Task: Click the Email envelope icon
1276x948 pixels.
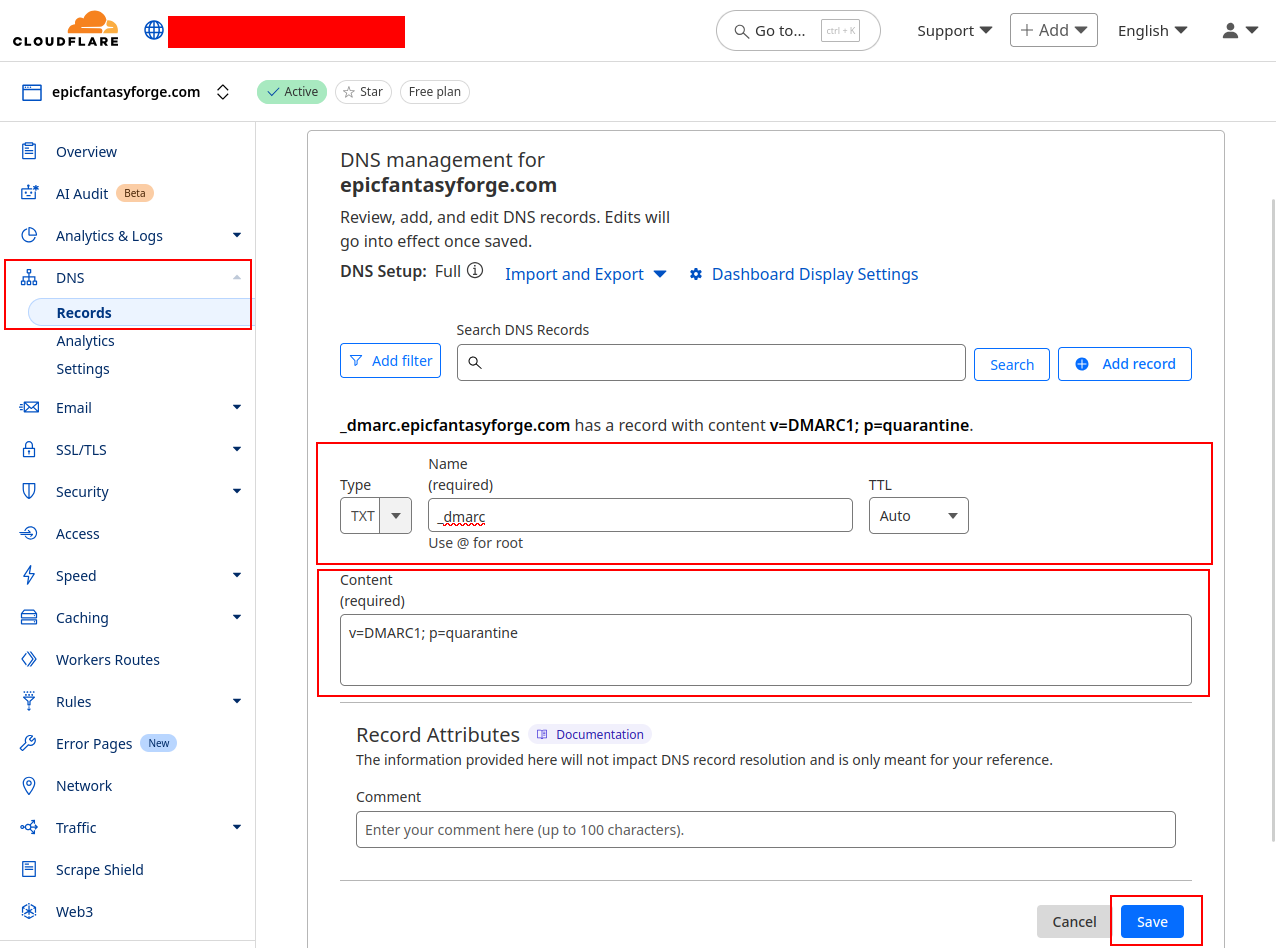Action: [x=29, y=407]
